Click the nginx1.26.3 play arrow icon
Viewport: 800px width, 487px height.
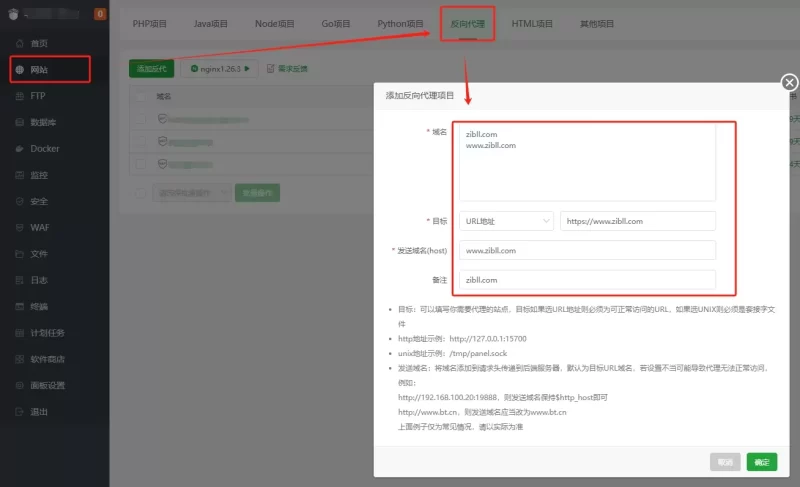pos(247,68)
